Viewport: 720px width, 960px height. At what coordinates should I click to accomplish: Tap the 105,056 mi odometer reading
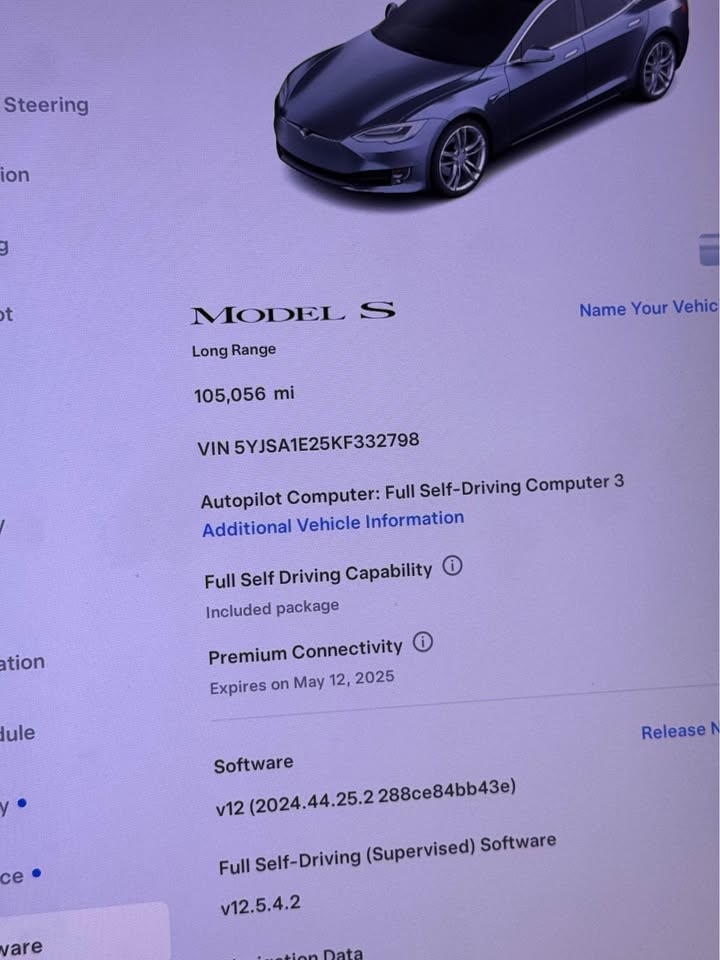pyautogui.click(x=244, y=394)
